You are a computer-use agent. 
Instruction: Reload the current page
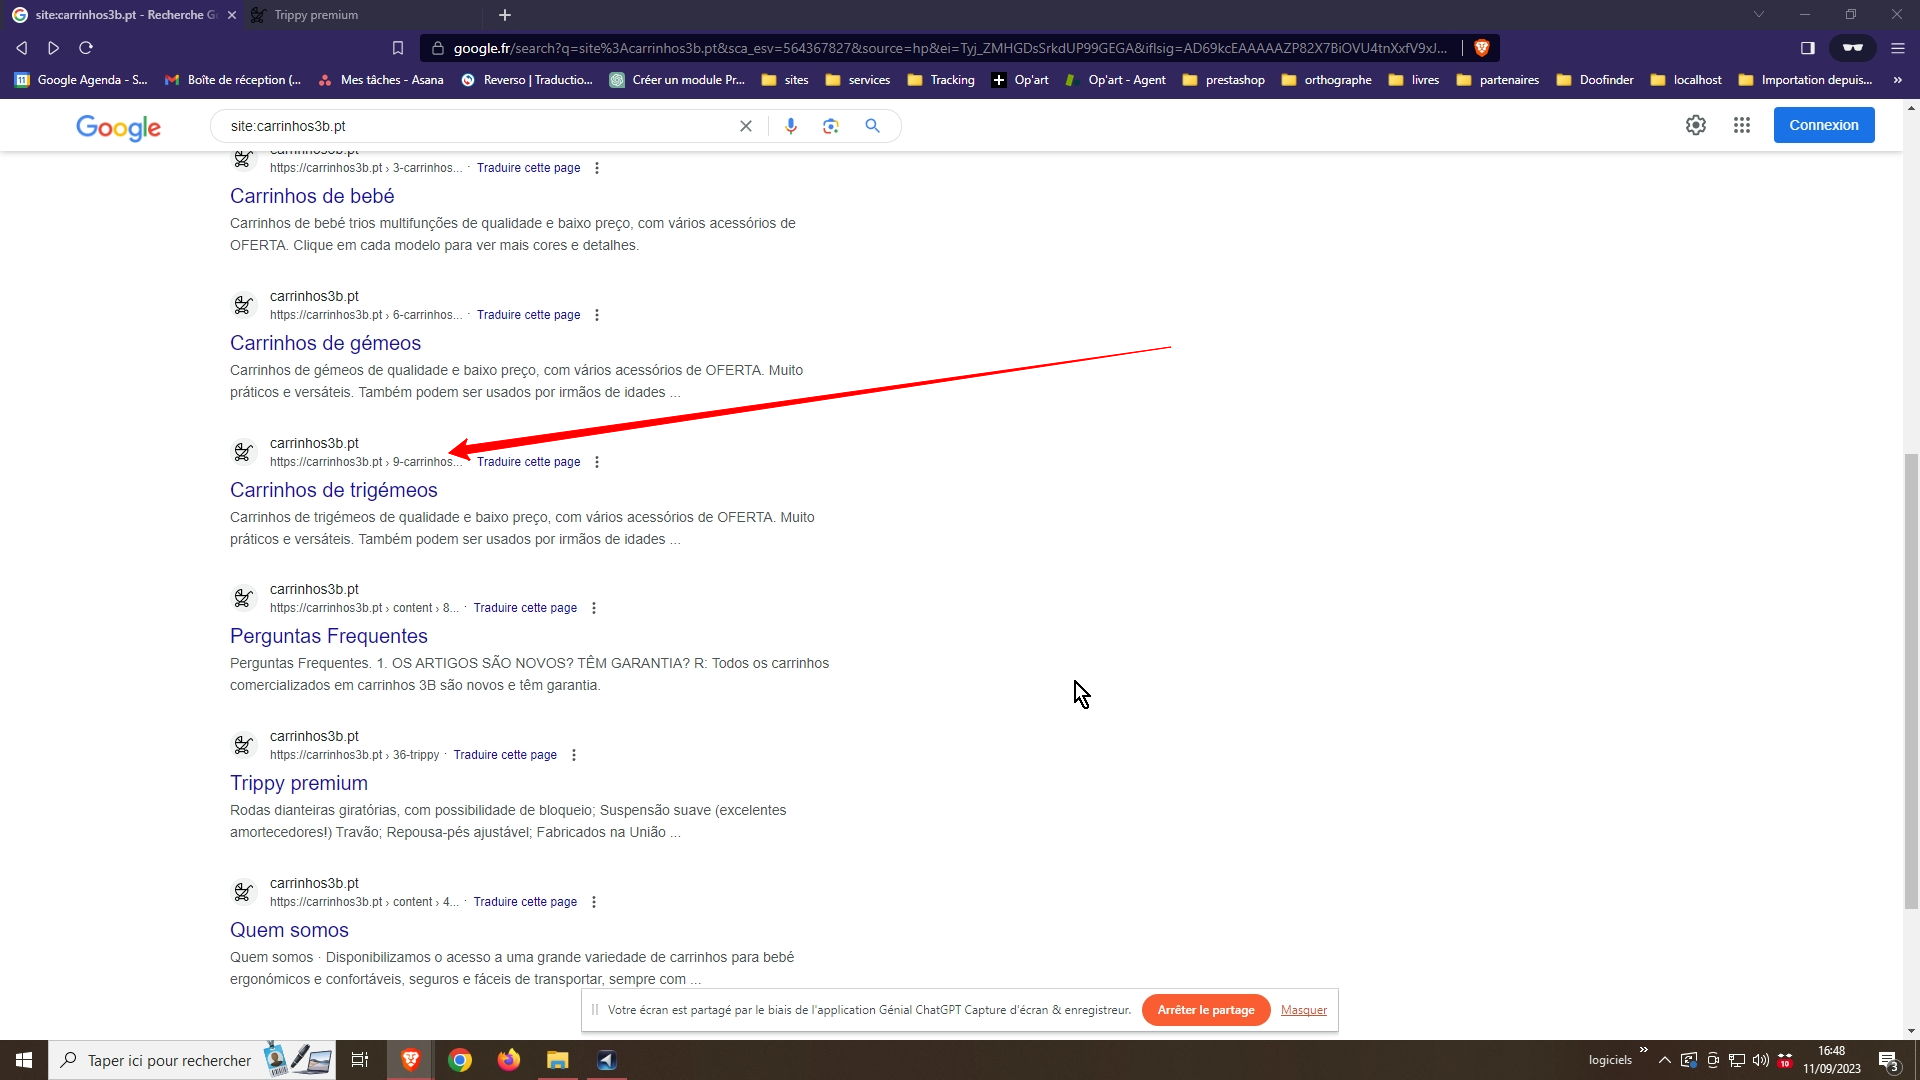pos(86,48)
